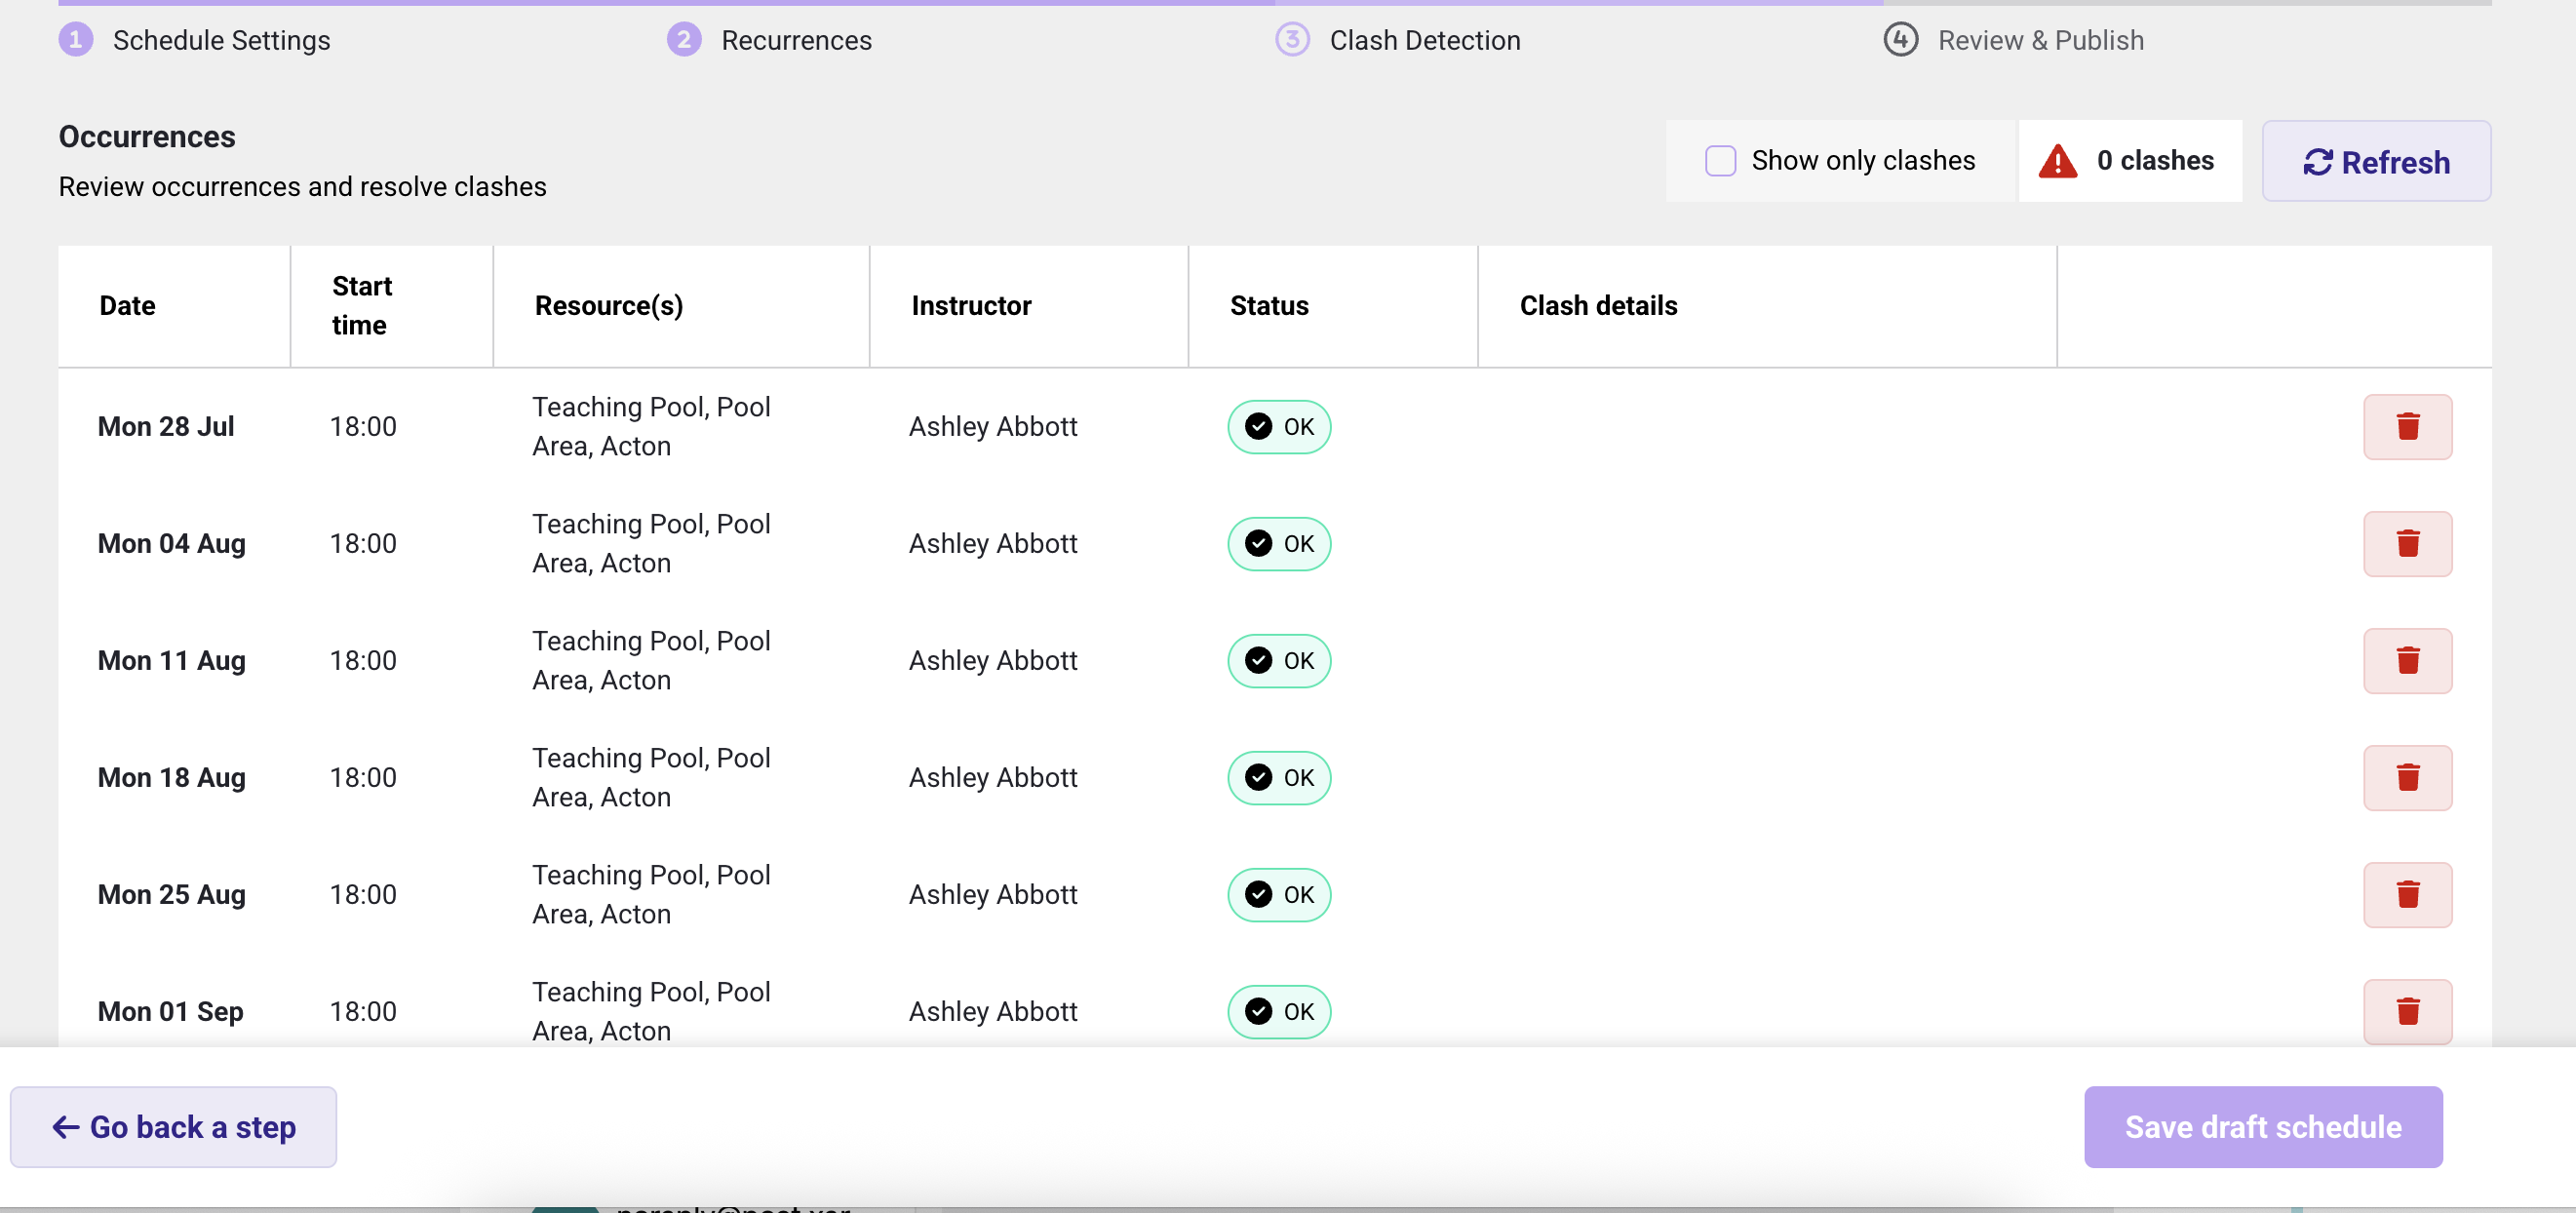Open the Clash Detection step
The height and width of the screenshot is (1213, 2576).
coord(1424,40)
